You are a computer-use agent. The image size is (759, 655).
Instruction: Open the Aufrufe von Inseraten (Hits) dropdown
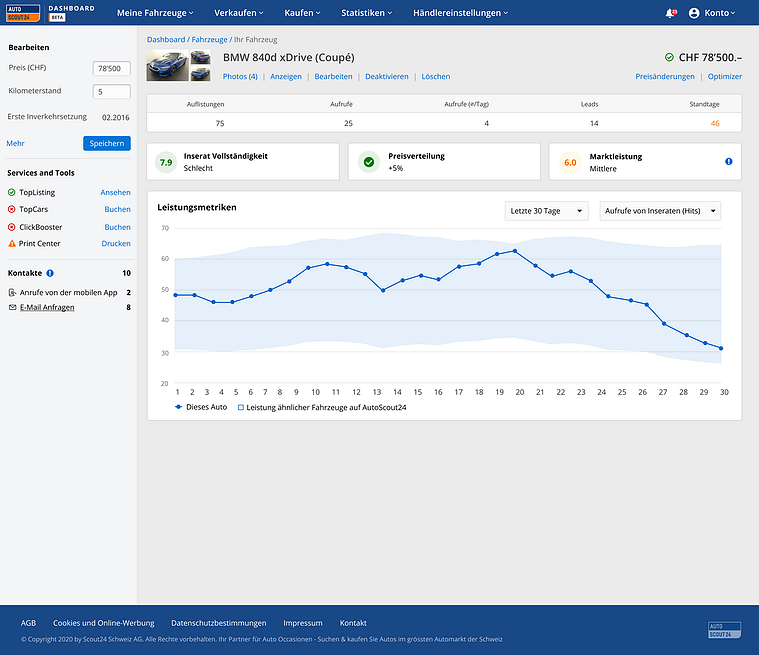tap(660, 211)
